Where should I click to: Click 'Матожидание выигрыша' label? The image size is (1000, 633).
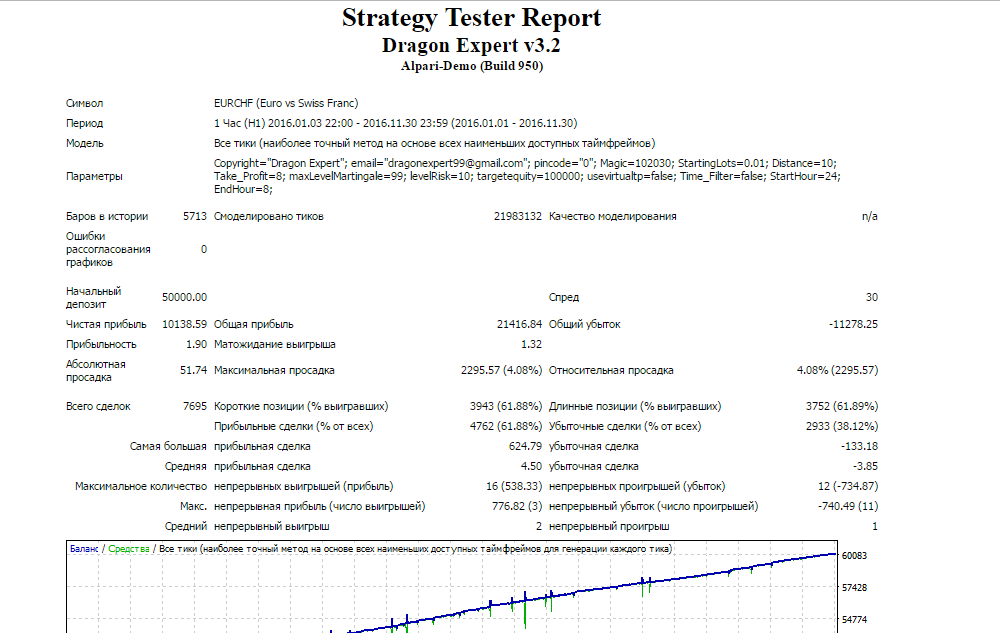click(275, 344)
